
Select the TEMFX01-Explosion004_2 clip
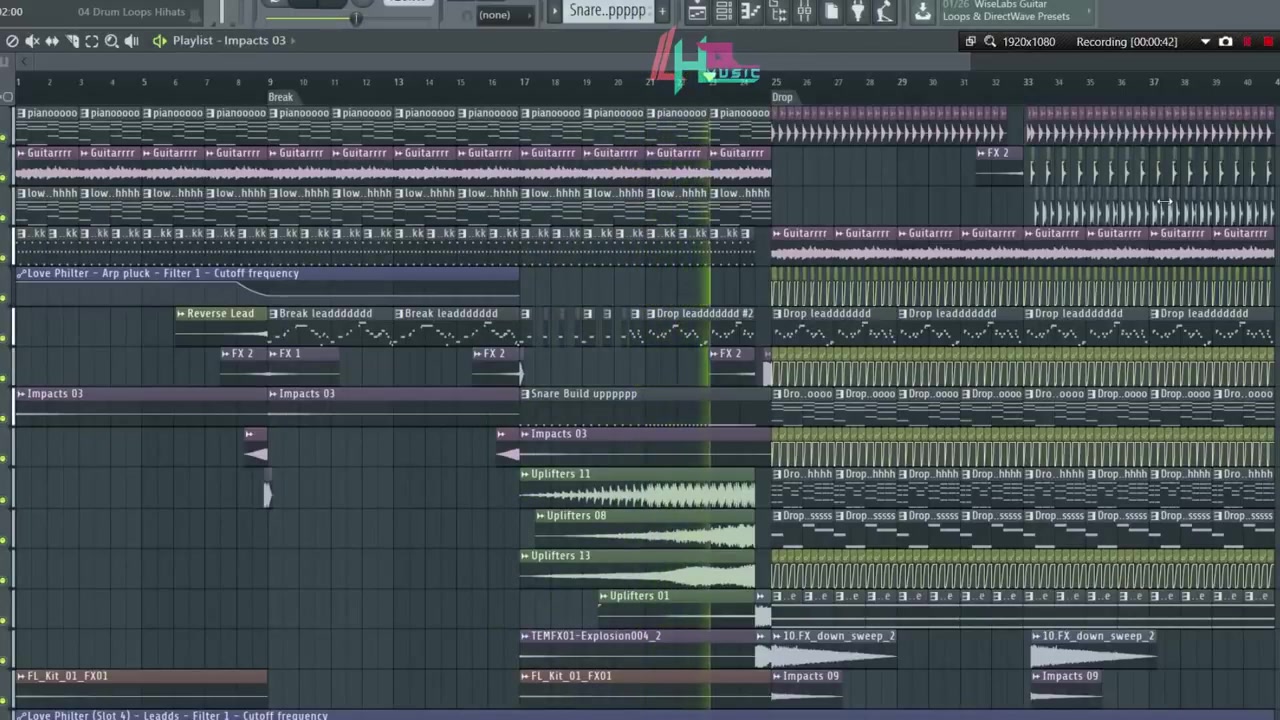[637, 648]
